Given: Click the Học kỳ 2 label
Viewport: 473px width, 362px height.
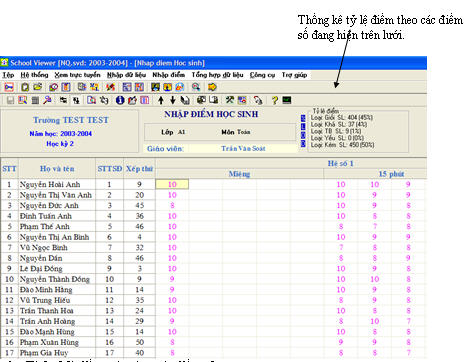Looking at the screenshot, I should tap(60, 144).
